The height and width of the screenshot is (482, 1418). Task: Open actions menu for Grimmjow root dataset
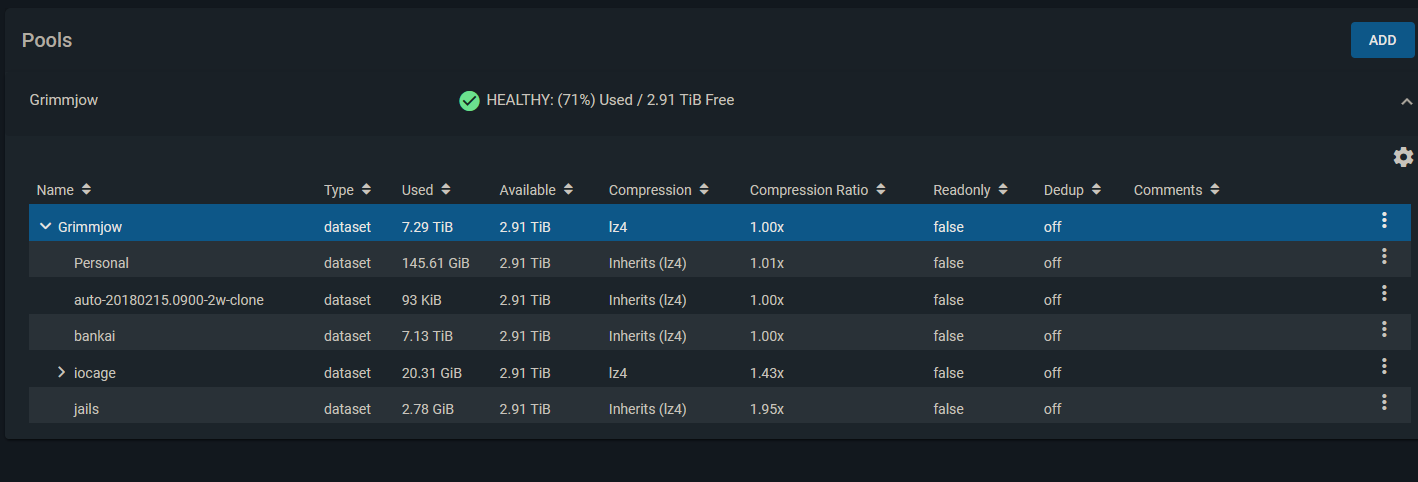click(x=1384, y=221)
